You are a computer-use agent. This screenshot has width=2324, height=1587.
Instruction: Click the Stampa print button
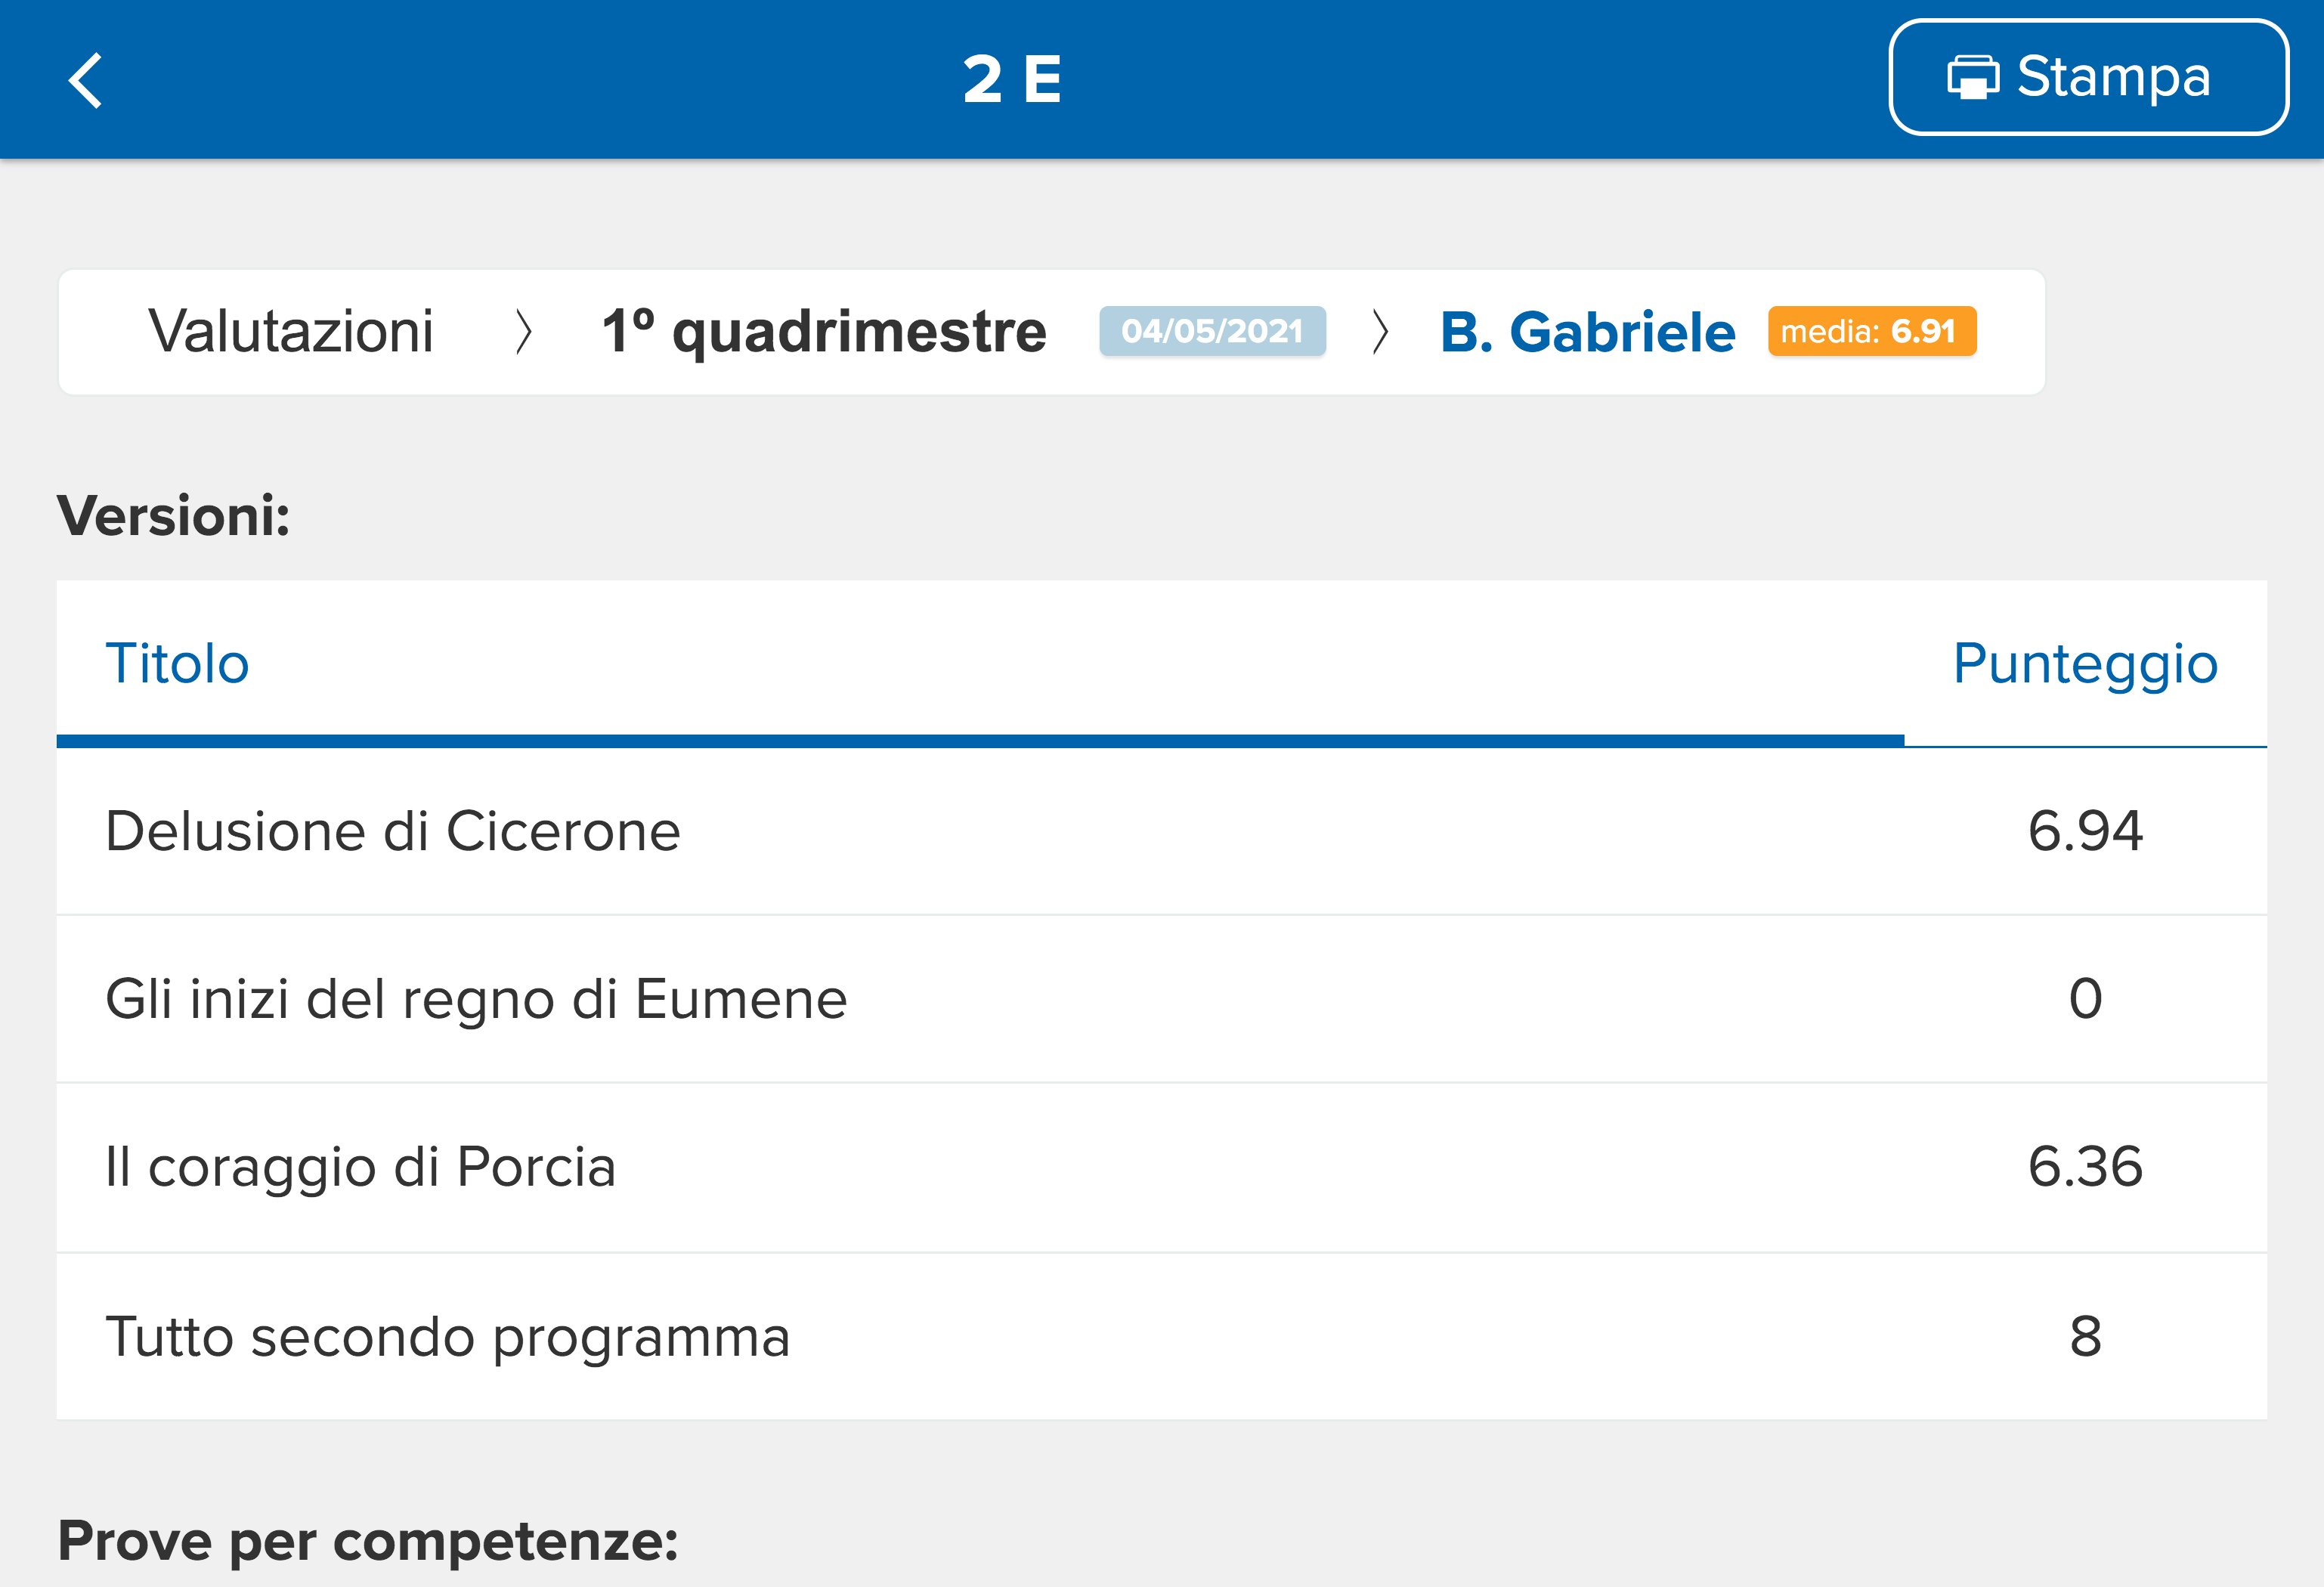pyautogui.click(x=2088, y=78)
